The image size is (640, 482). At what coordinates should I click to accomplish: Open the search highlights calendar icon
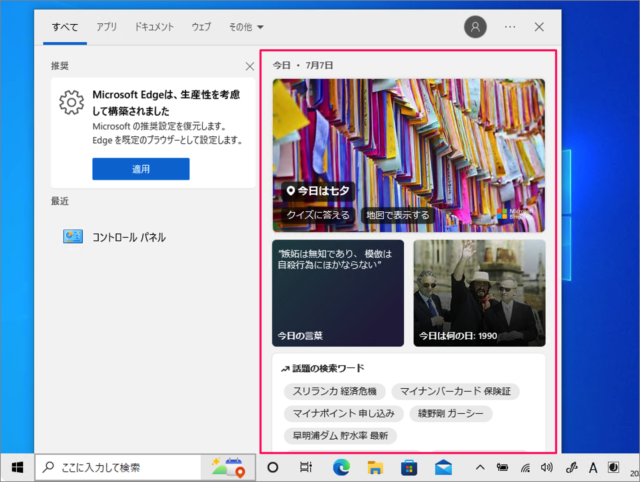pyautogui.click(x=228, y=467)
